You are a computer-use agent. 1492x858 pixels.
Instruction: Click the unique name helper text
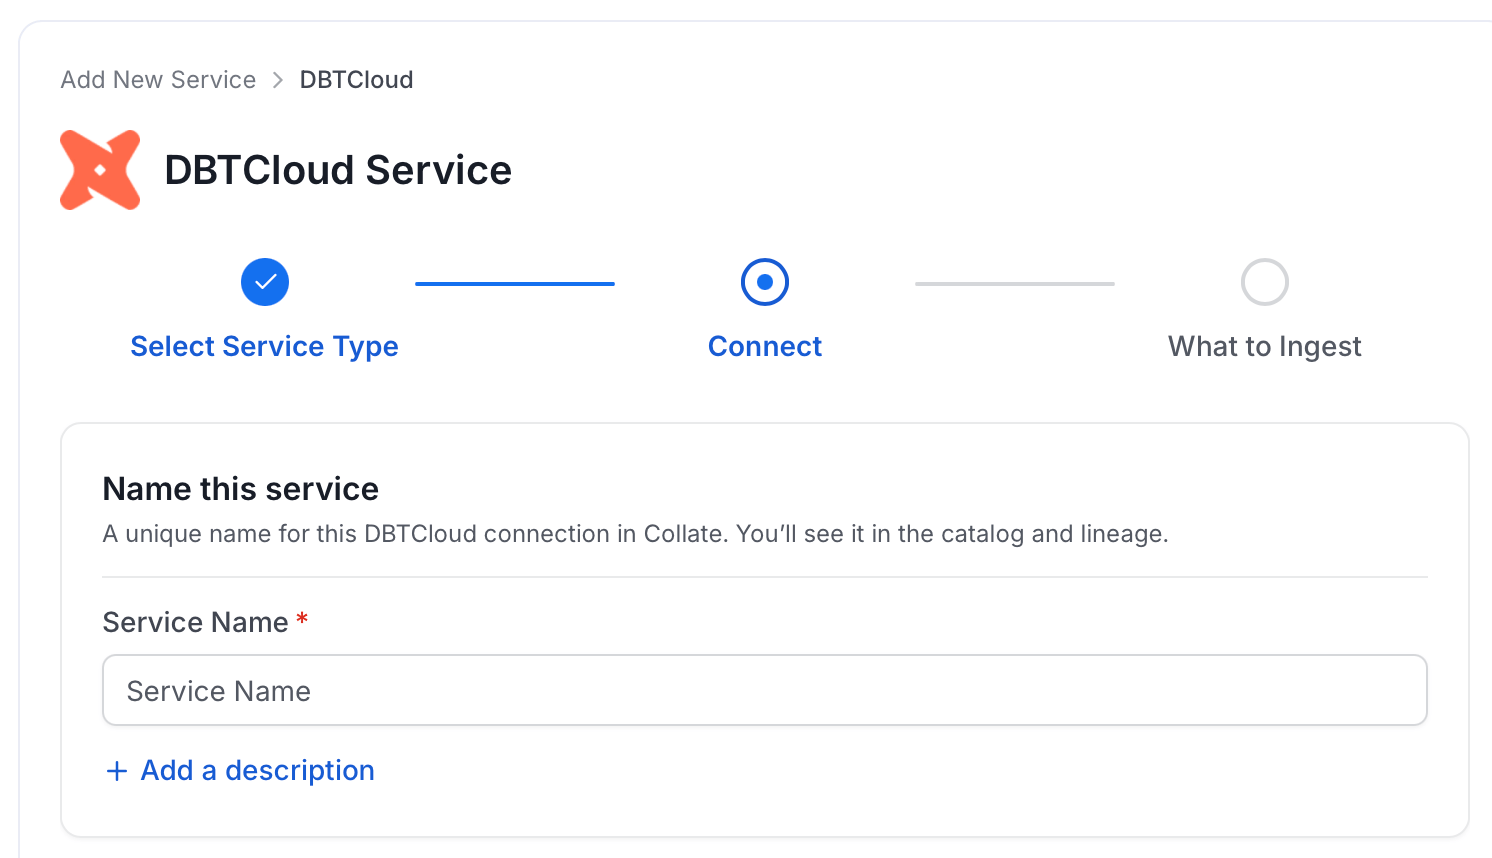point(636,534)
